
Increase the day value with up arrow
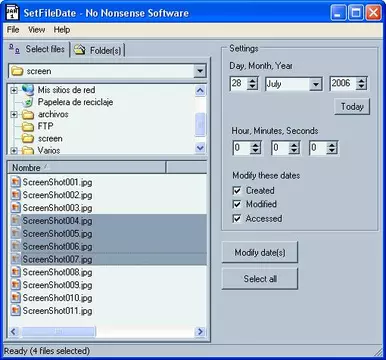(x=253, y=80)
